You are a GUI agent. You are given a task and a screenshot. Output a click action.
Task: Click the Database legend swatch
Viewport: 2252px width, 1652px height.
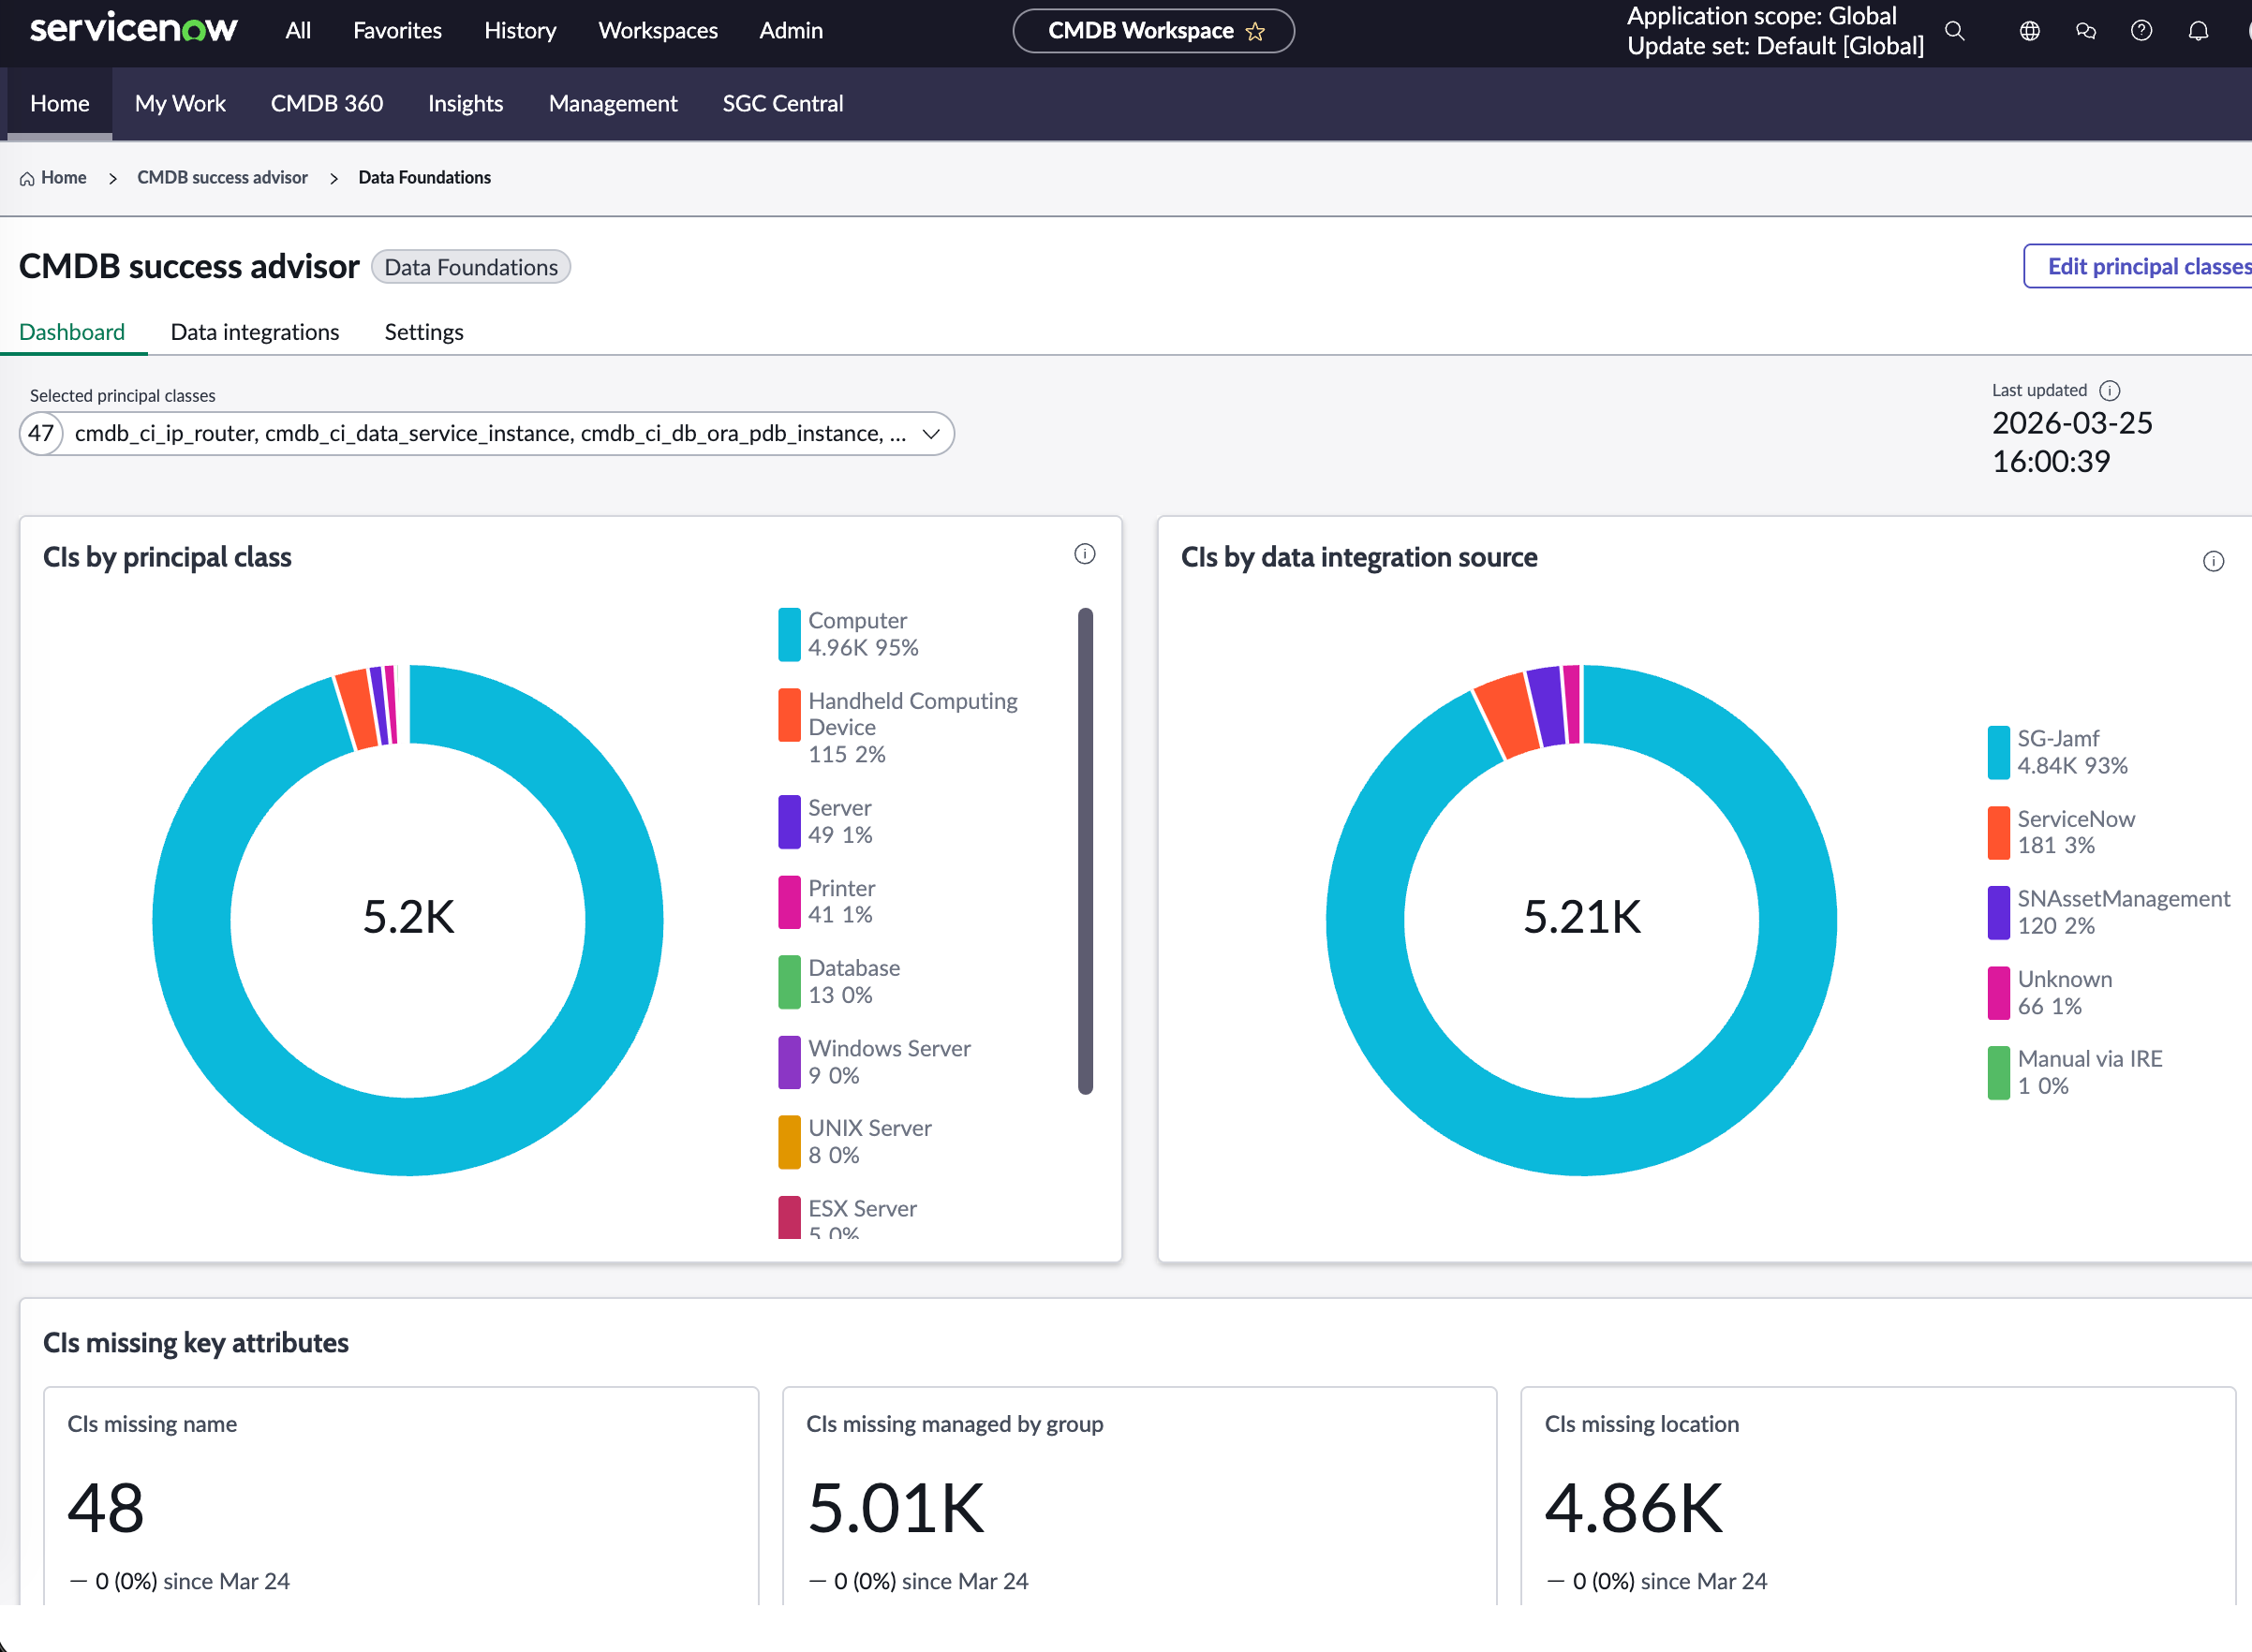(789, 982)
